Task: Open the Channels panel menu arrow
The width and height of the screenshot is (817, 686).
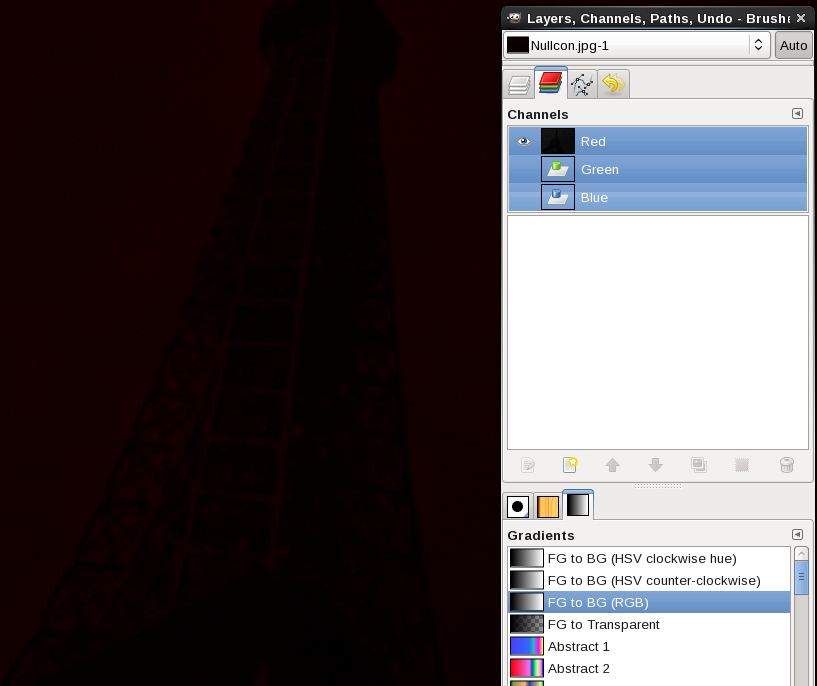Action: click(x=797, y=114)
